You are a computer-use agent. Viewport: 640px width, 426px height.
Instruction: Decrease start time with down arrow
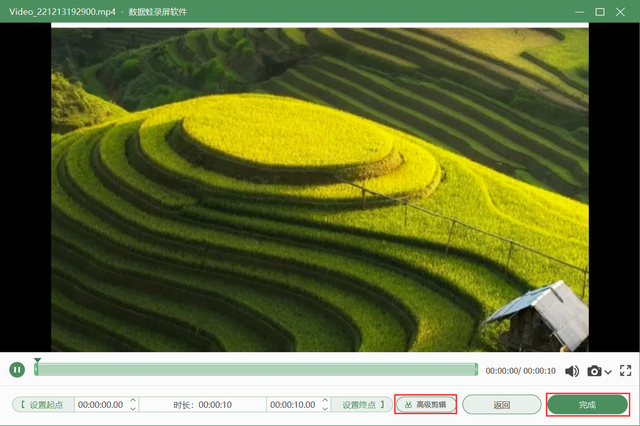pos(133,408)
